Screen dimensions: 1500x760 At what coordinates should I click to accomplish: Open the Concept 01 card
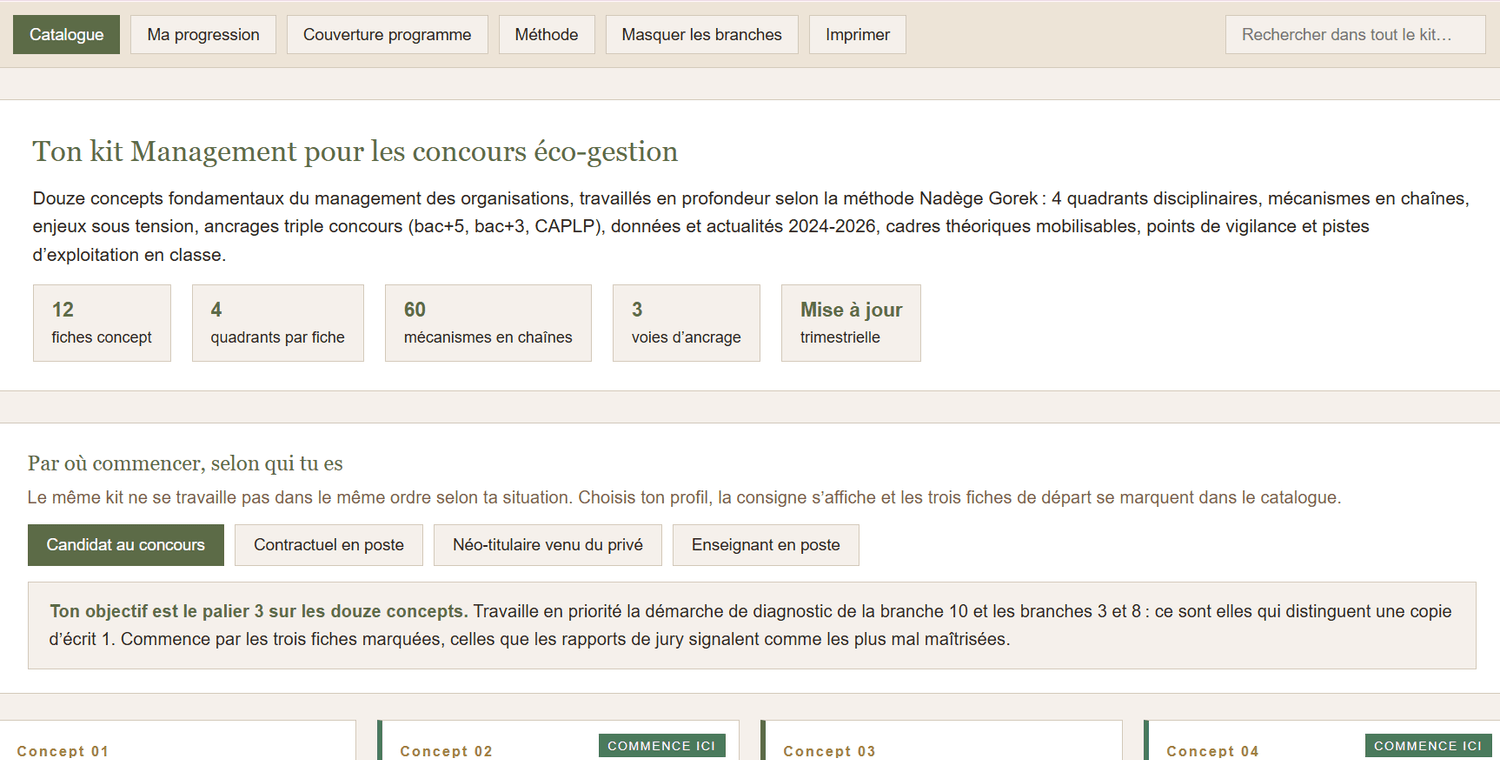[x=177, y=741]
